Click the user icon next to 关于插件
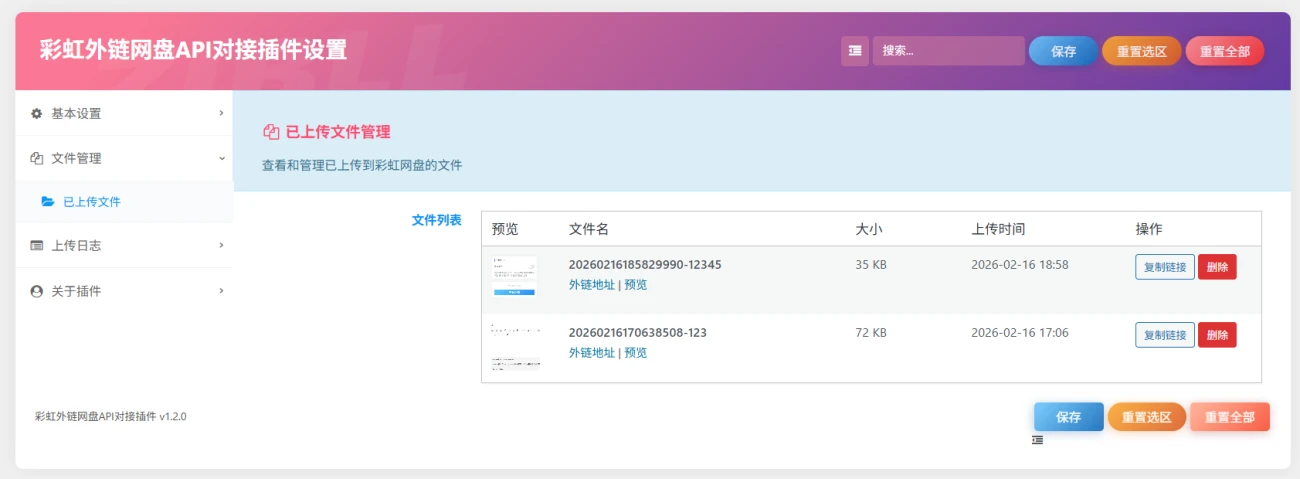Screen dimensions: 1300x479 pyautogui.click(x=37, y=291)
